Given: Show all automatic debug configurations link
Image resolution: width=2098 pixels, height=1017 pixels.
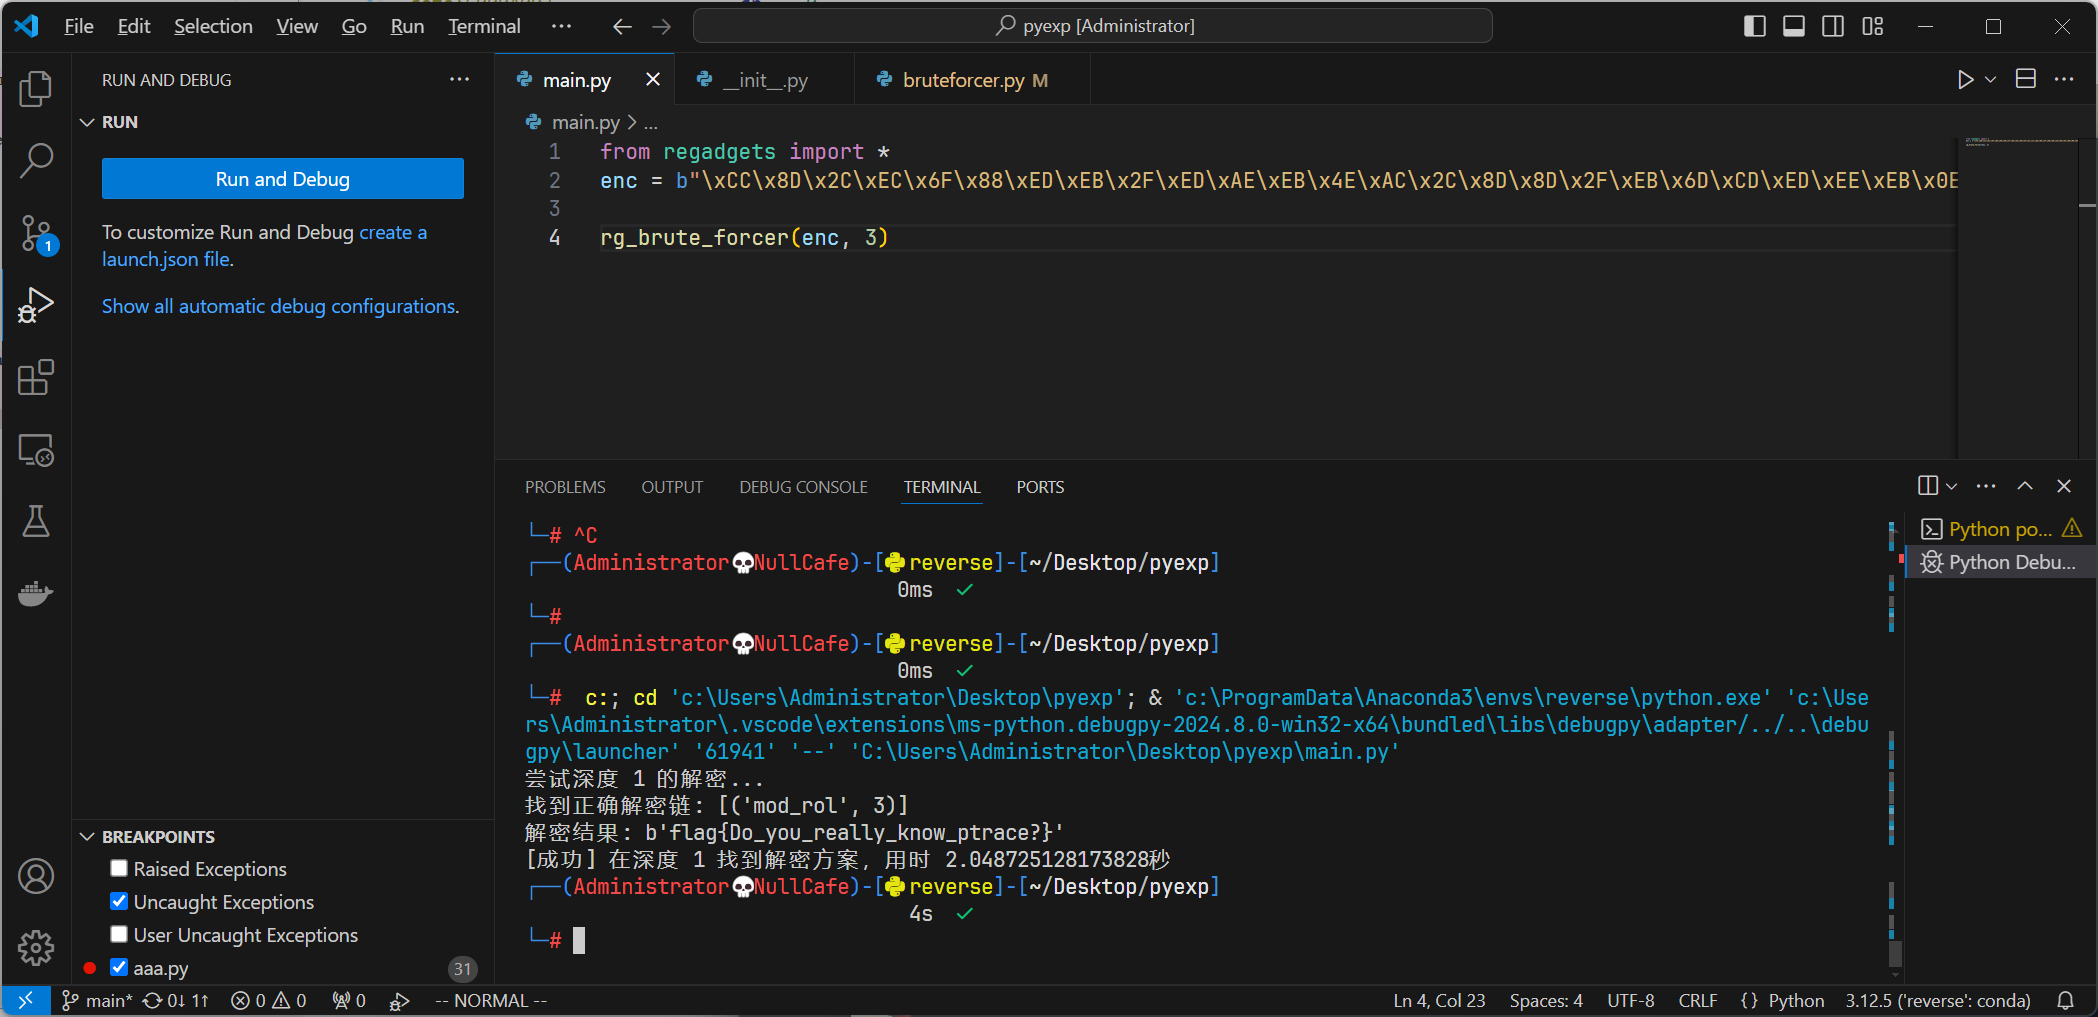Looking at the screenshot, I should 281,306.
